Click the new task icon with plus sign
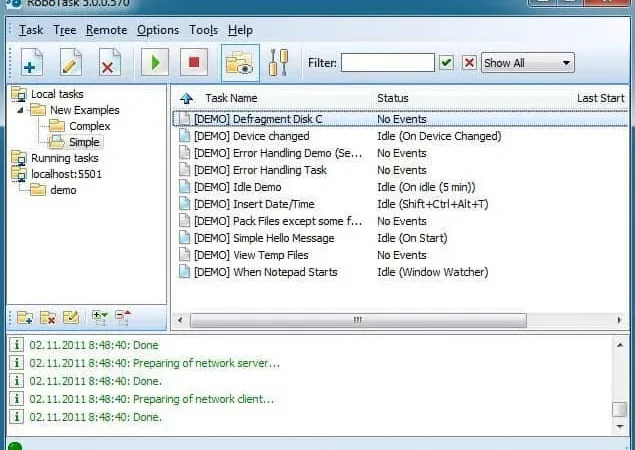 pos(32,63)
